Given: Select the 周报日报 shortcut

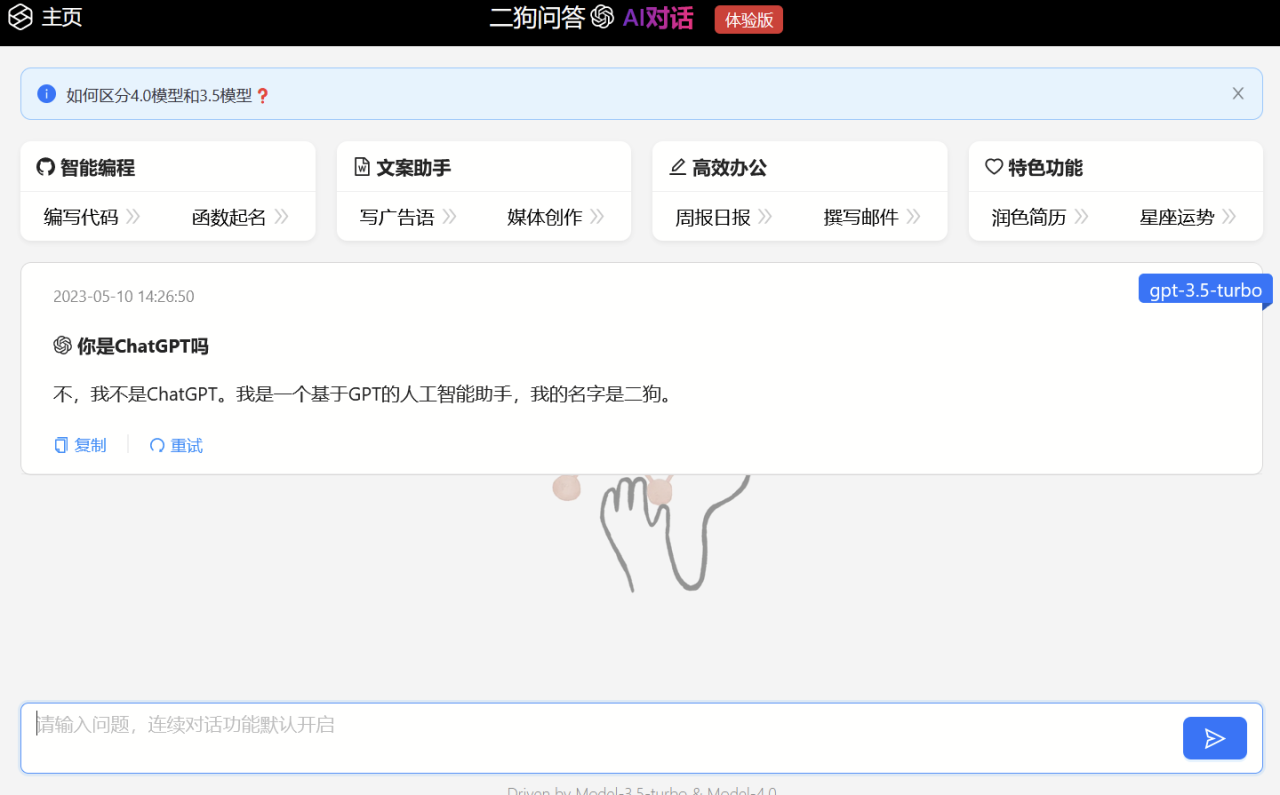Looking at the screenshot, I should (x=713, y=217).
